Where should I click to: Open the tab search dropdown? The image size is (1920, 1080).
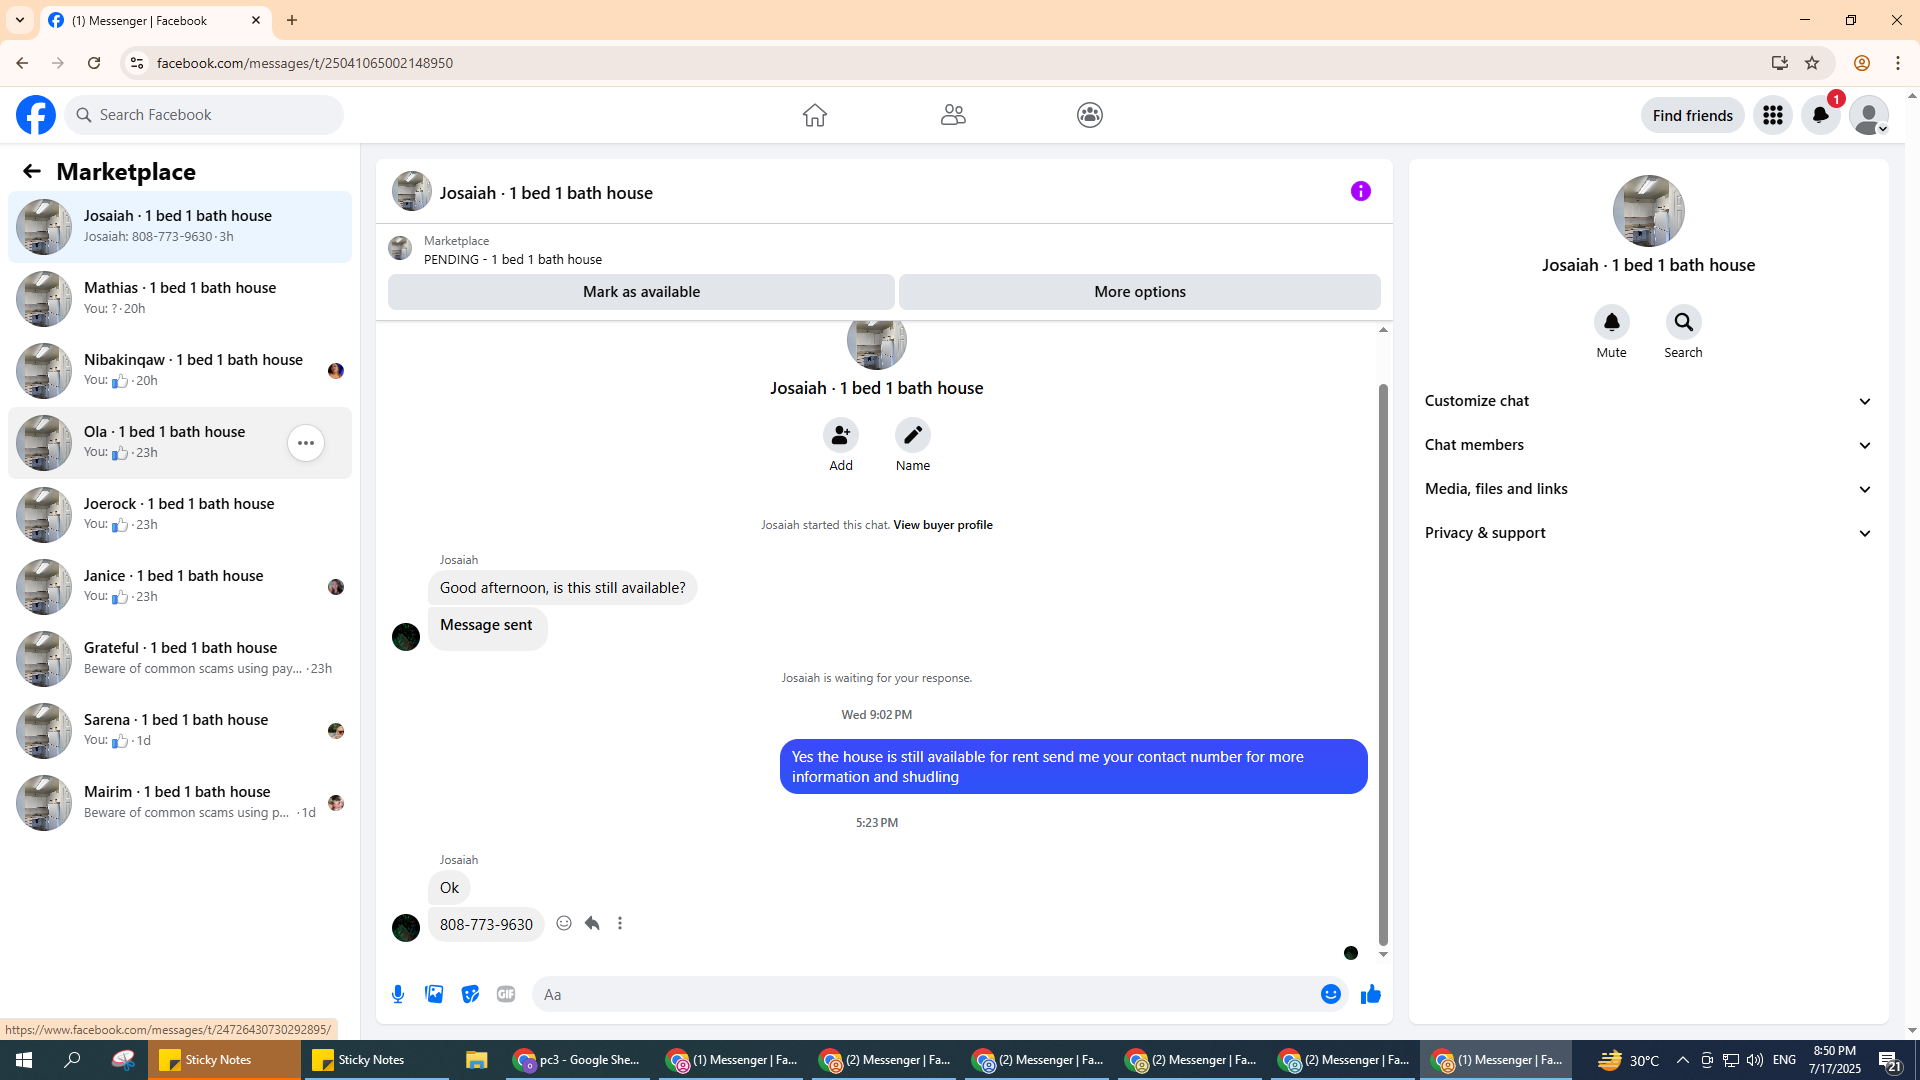coord(20,20)
